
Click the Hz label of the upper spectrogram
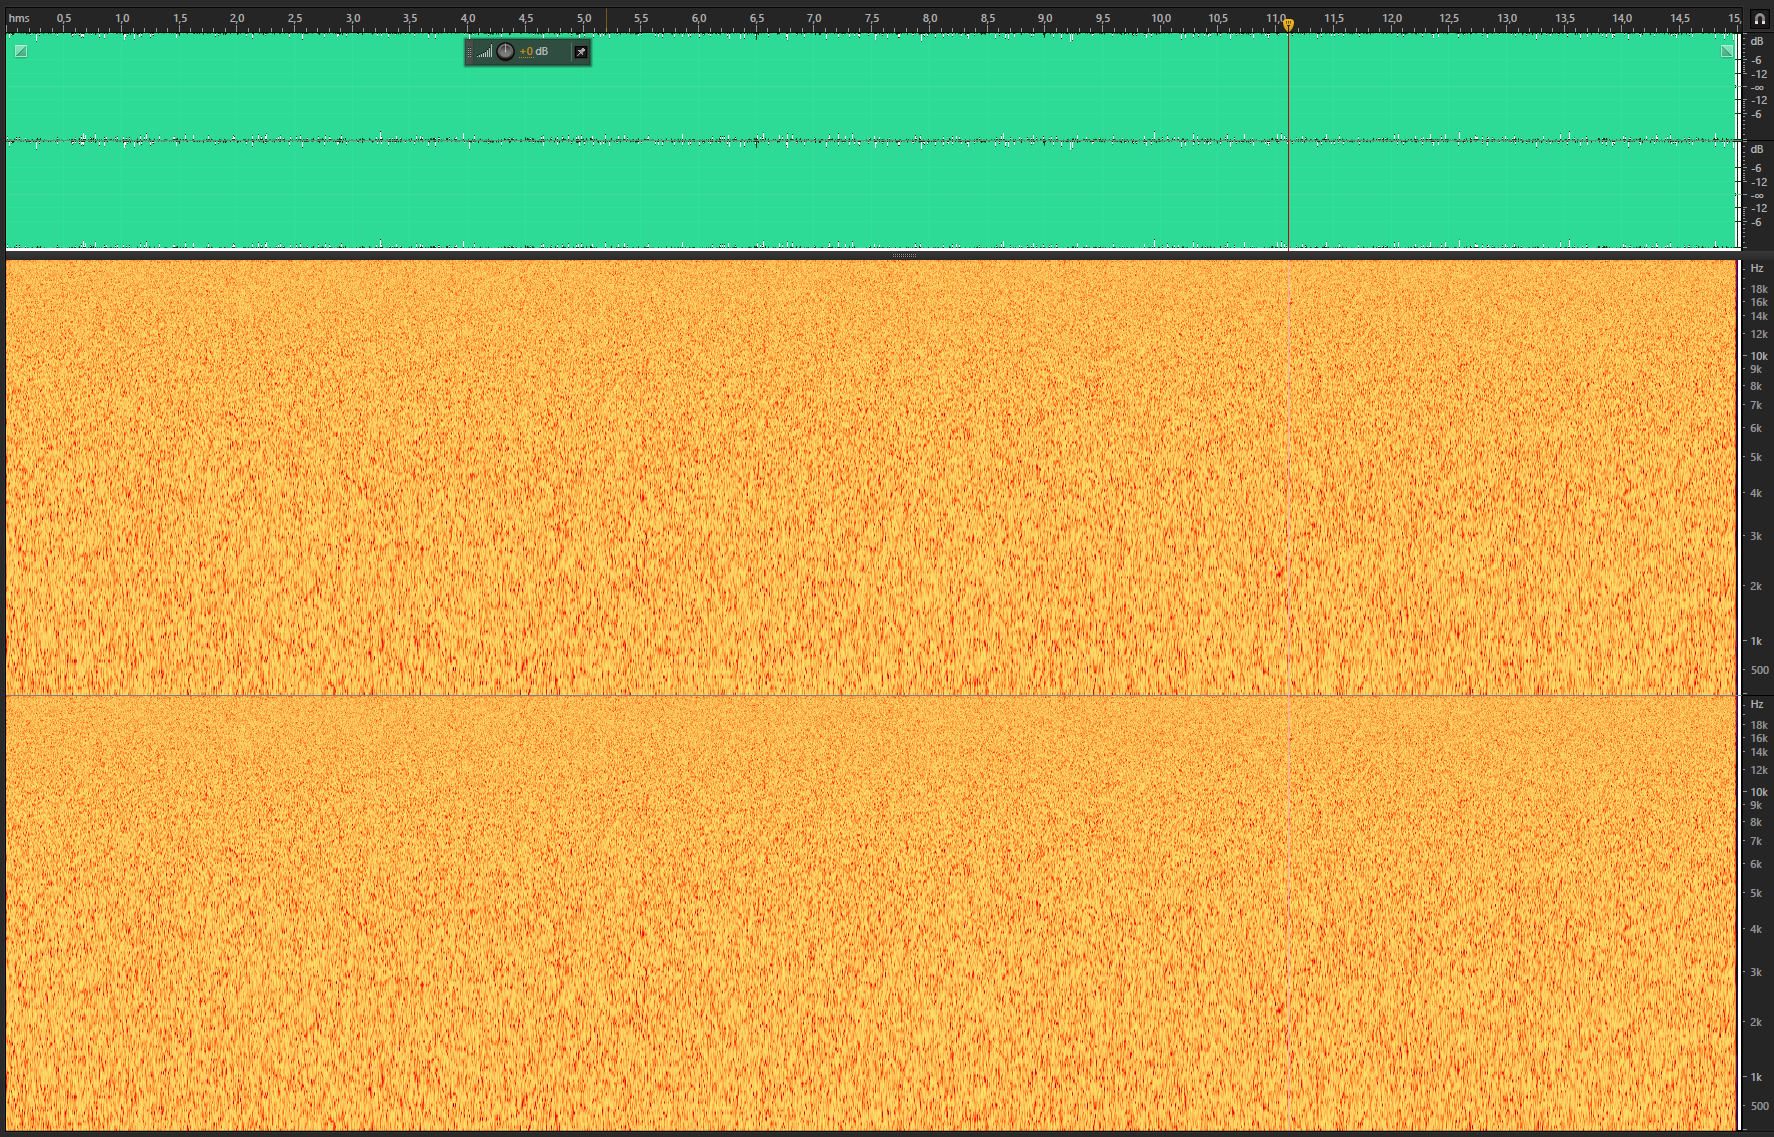click(1757, 268)
